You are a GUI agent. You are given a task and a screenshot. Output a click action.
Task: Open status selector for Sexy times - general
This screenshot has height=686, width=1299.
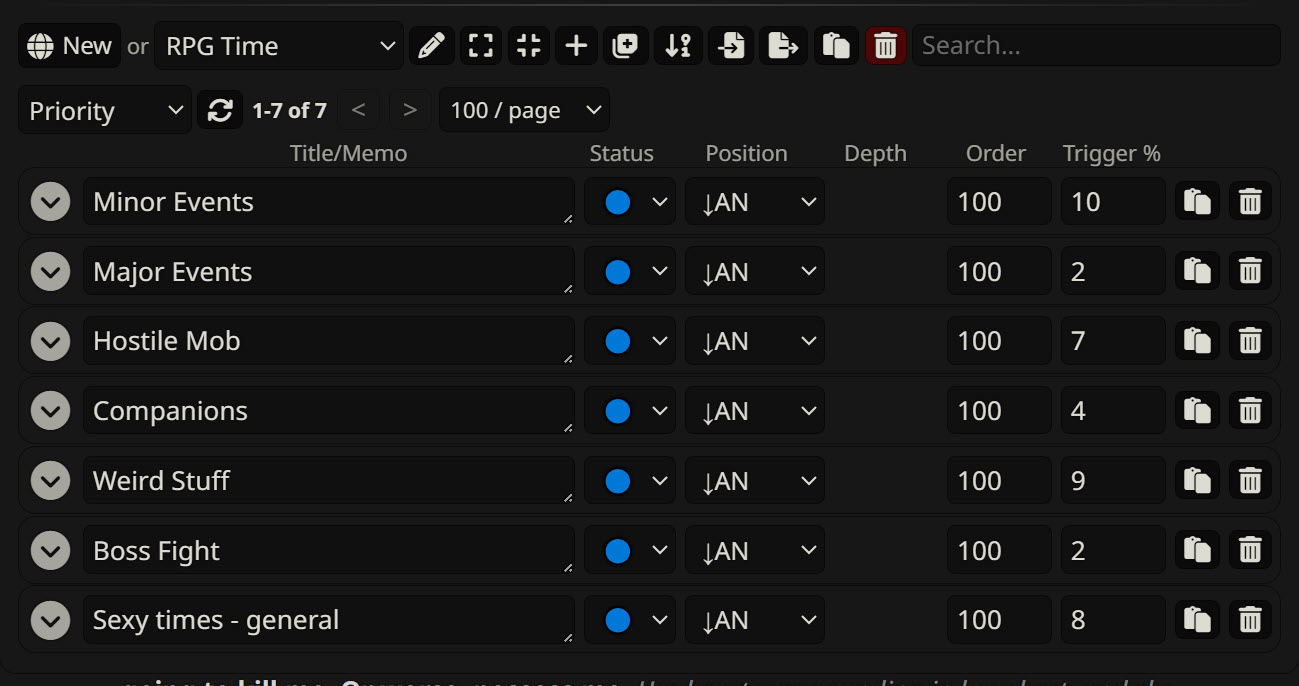(x=630, y=620)
